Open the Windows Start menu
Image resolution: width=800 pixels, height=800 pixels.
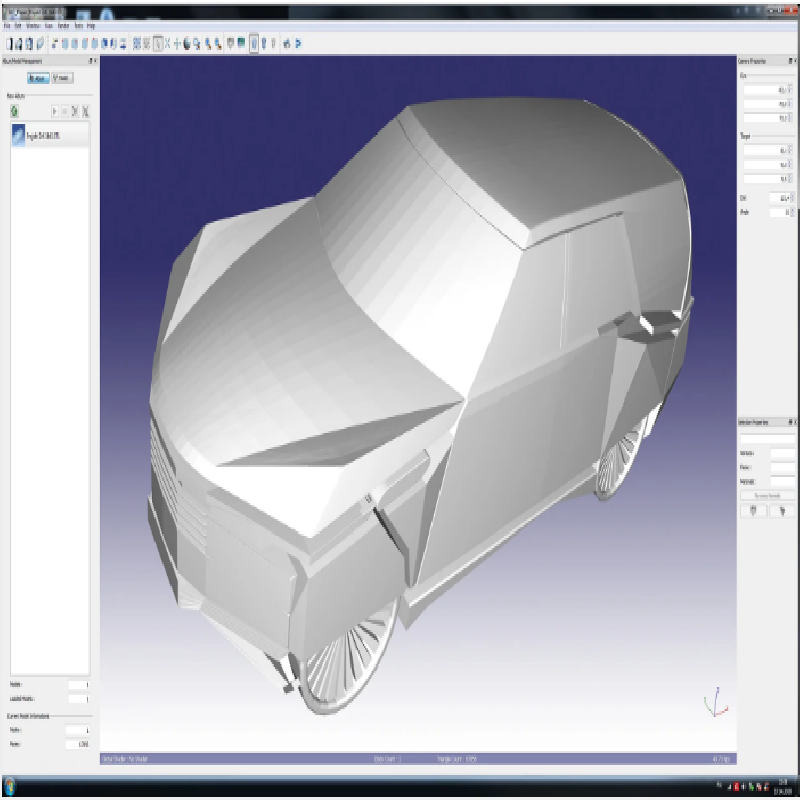point(9,786)
